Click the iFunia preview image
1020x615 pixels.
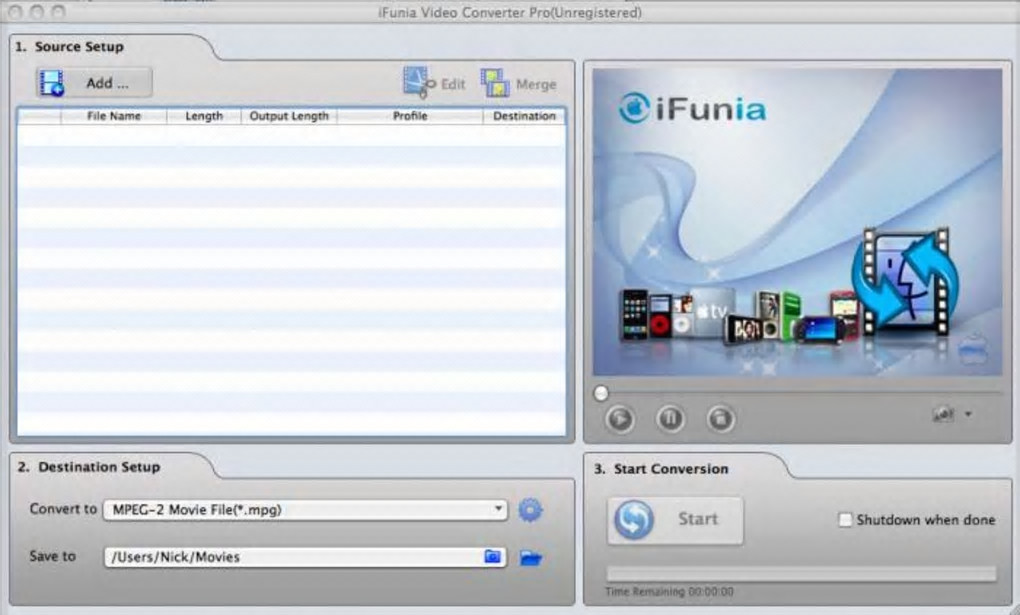[797, 222]
